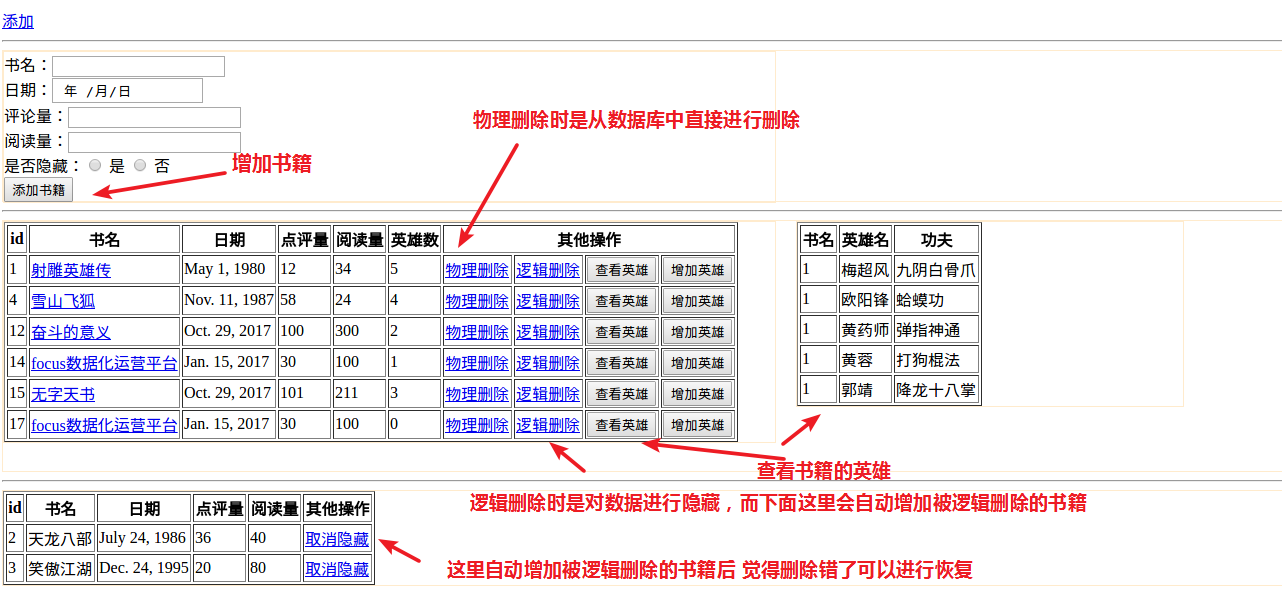The image size is (1282, 601).
Task: Click 物理删除 in id 17 row
Action: click(x=477, y=425)
